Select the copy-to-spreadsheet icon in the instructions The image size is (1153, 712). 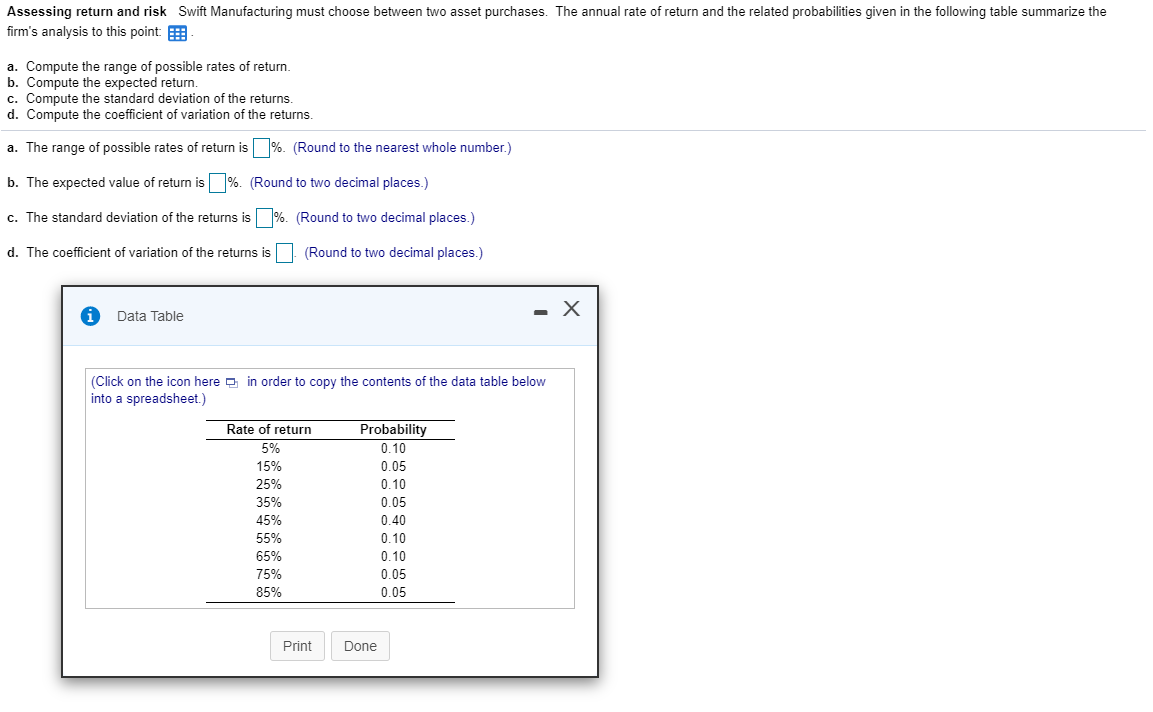point(231,381)
